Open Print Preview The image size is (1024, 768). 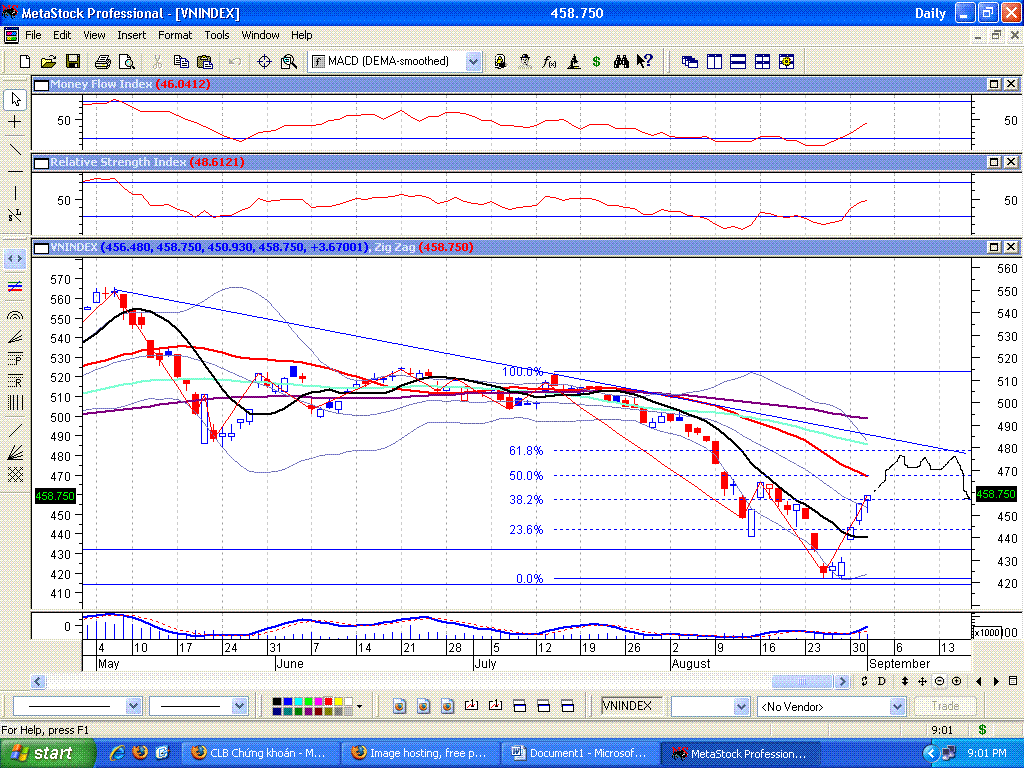point(127,61)
